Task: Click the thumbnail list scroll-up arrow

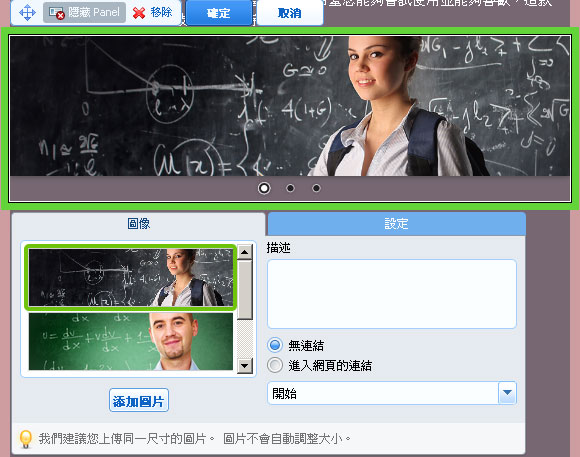Action: [x=245, y=252]
